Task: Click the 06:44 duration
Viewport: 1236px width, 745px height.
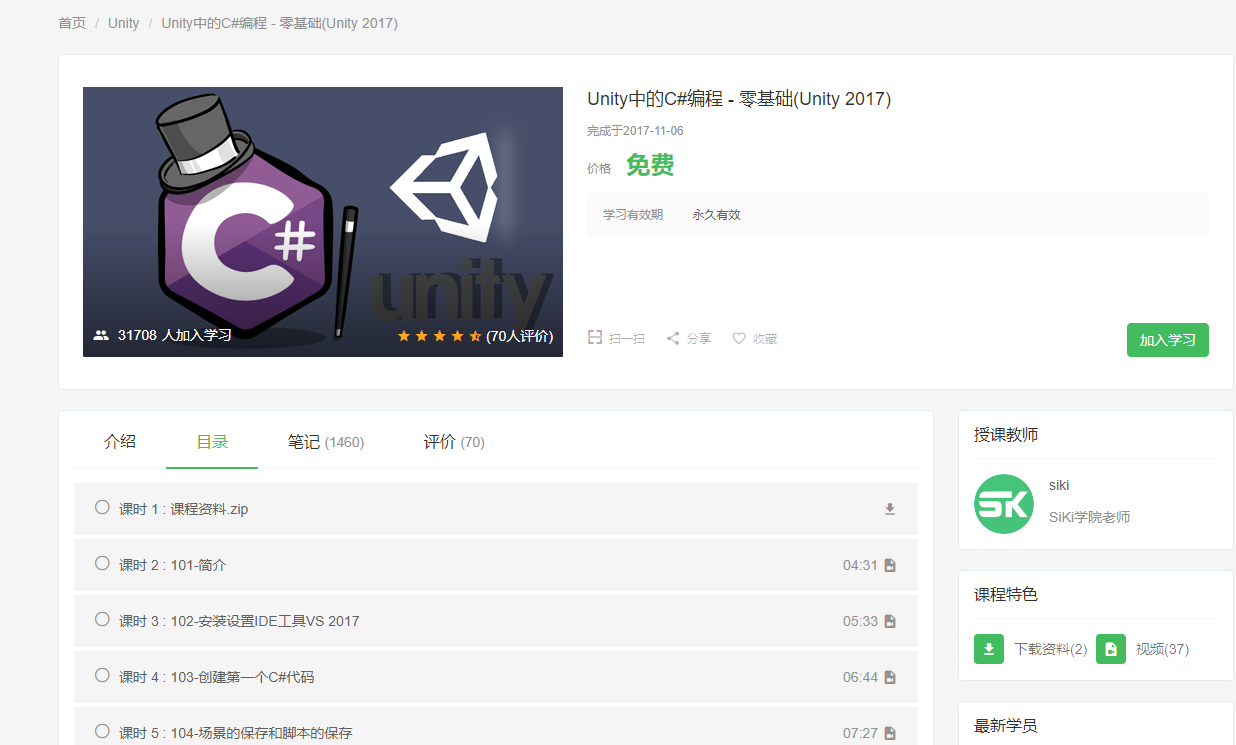Action: 860,677
